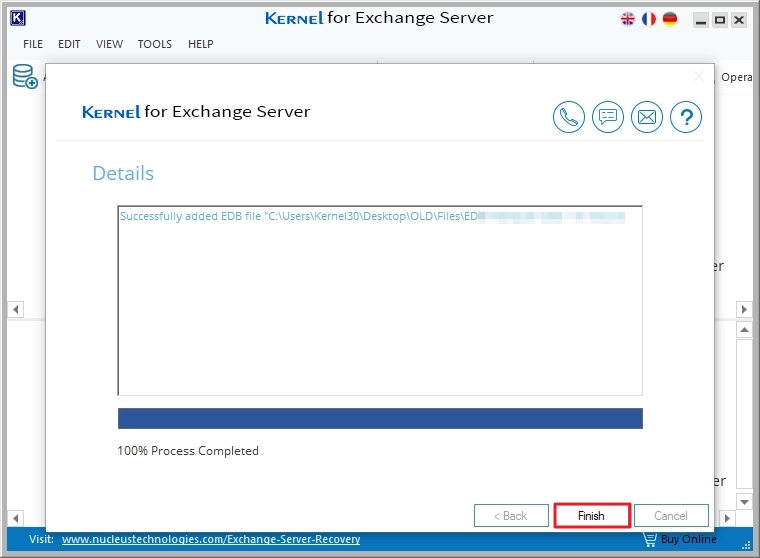760x558 pixels.
Task: Close the Details dialog with X
Action: point(698,76)
